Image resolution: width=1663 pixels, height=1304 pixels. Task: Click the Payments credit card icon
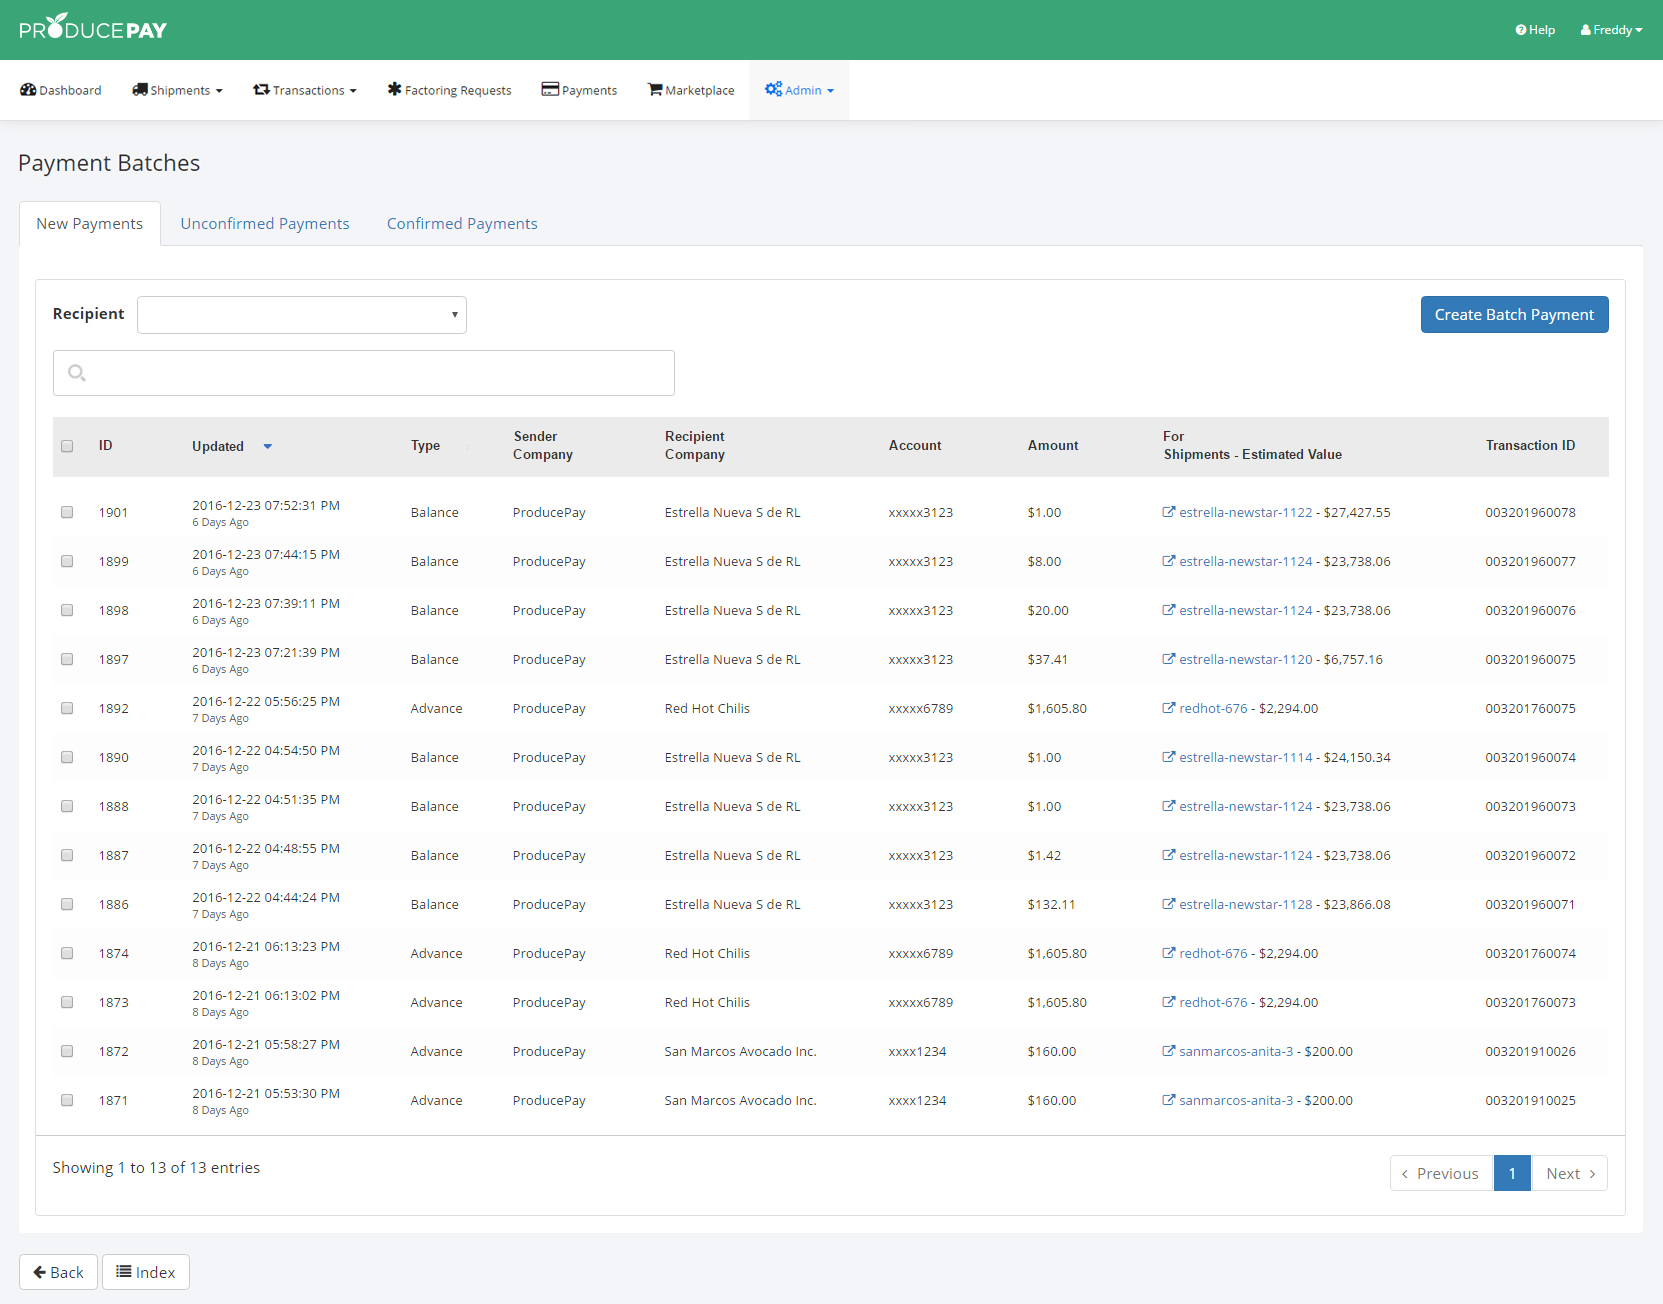coord(550,90)
